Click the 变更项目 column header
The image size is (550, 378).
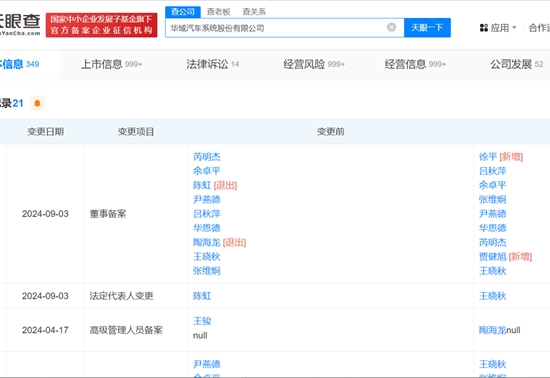point(136,132)
